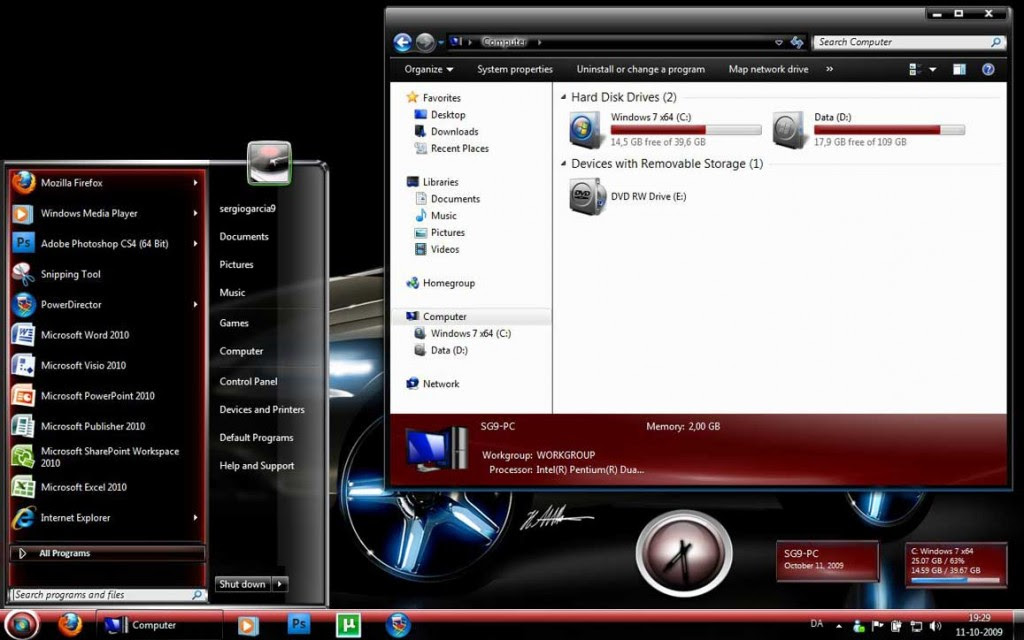Expand Windows Media Player submenu arrow
This screenshot has height=640, width=1024.
click(x=195, y=213)
